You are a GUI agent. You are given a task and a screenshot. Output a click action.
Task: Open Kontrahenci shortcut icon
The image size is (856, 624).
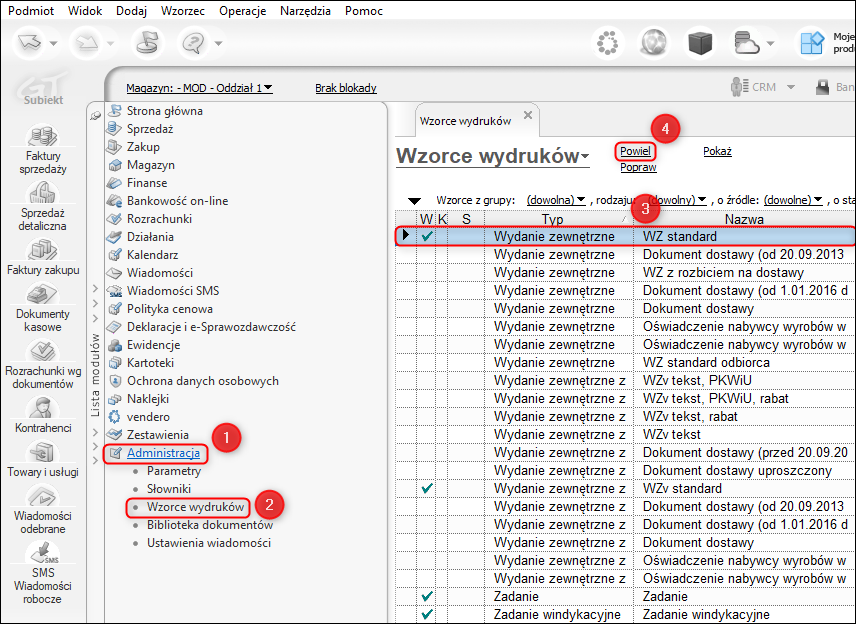click(x=42, y=408)
